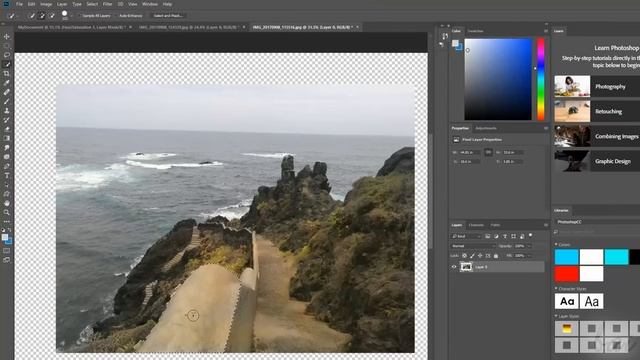The width and height of the screenshot is (640, 360).
Task: Select the Move tool
Action: click(x=7, y=37)
